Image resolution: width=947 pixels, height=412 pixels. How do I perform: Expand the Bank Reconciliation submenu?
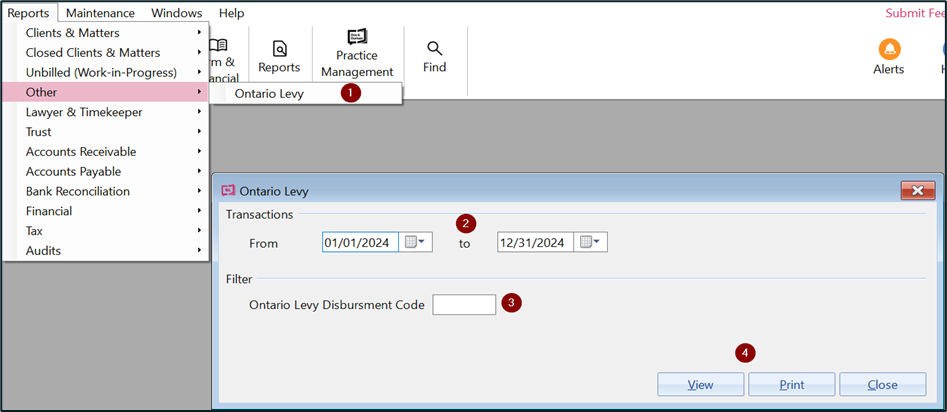pos(105,191)
